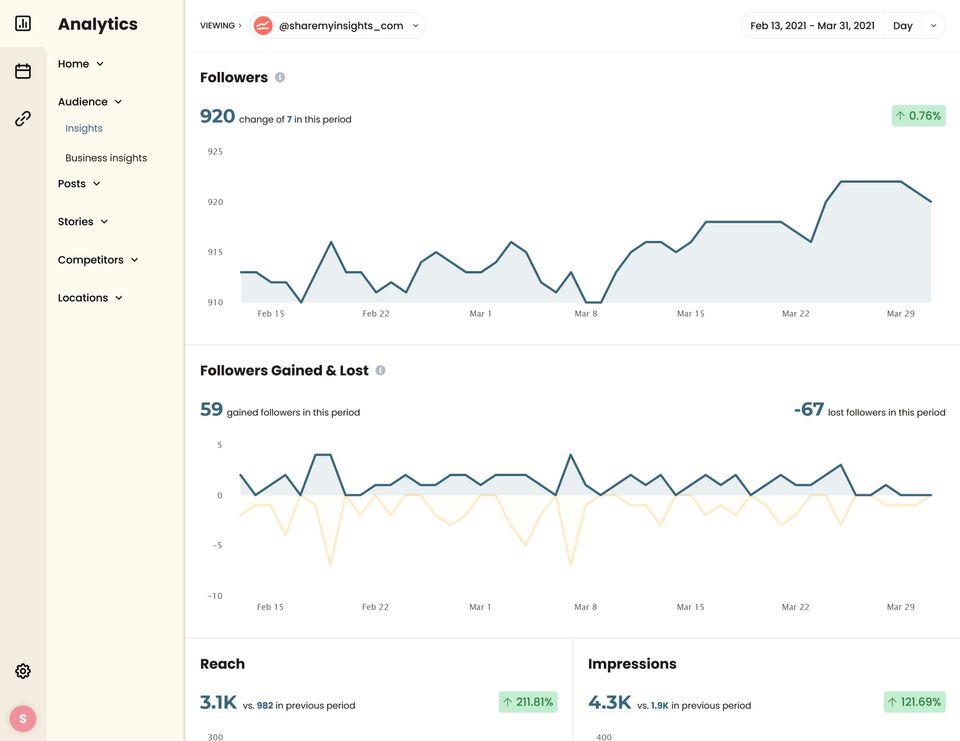Expand the Stories menu section
The height and width of the screenshot is (741, 960).
click(83, 222)
